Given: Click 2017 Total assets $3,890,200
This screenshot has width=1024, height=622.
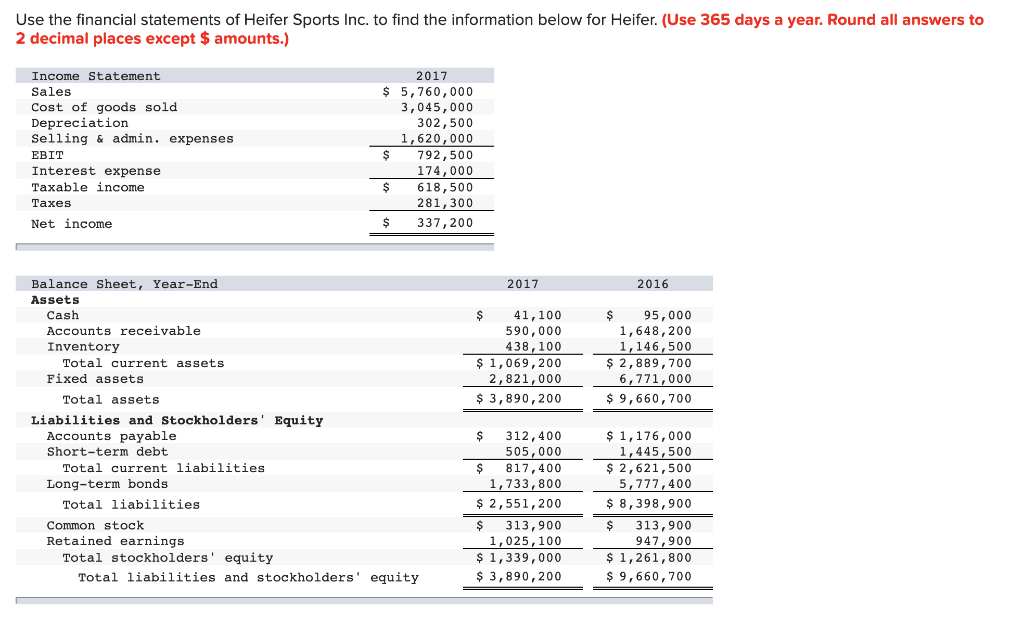Looking at the screenshot, I should pos(519,399).
